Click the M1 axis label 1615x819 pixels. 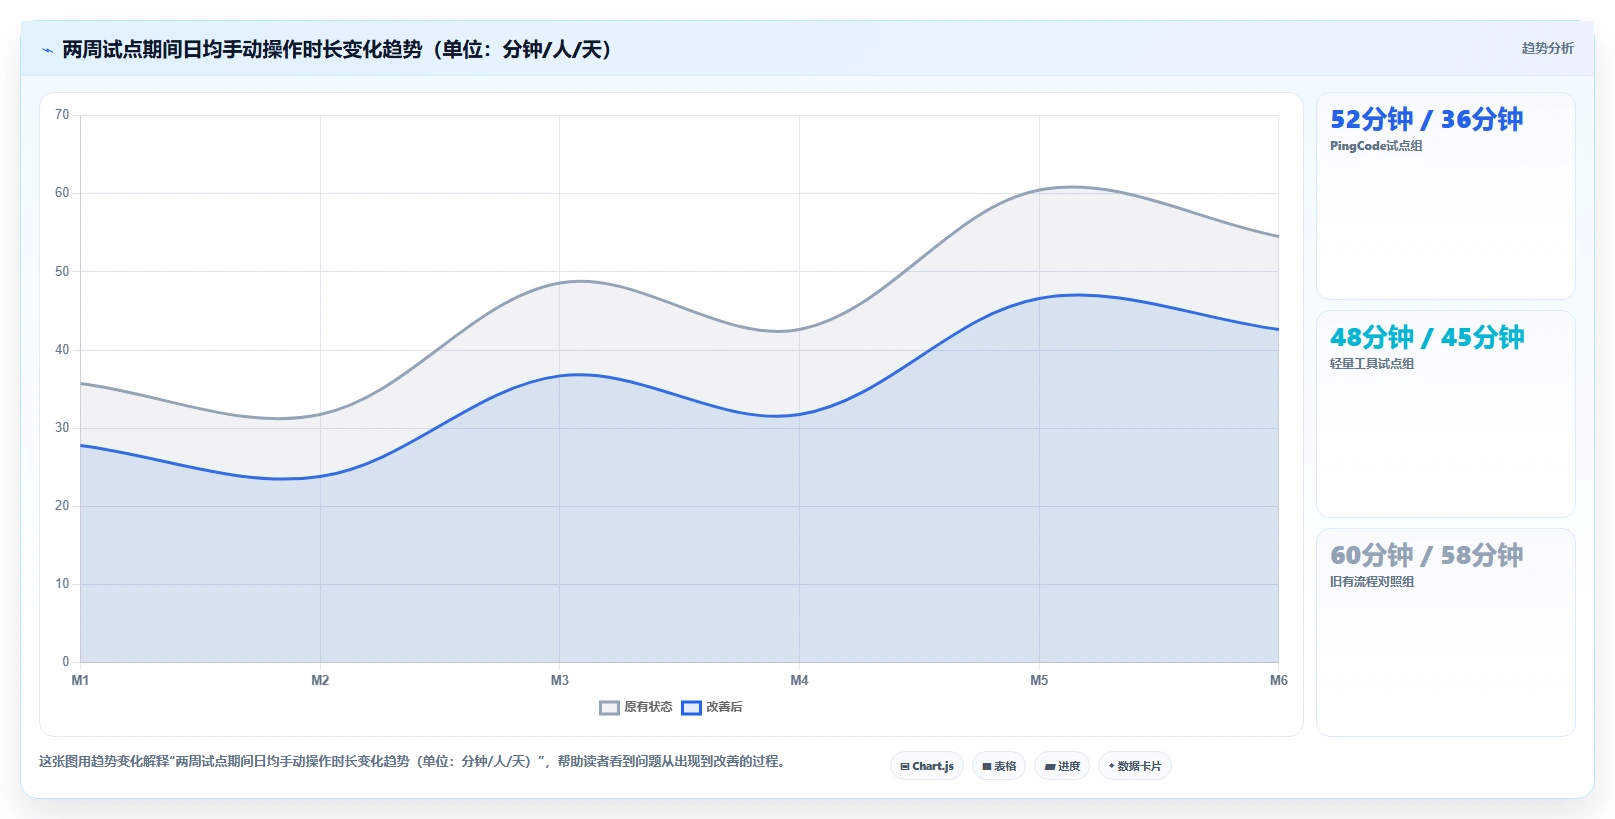(x=80, y=680)
